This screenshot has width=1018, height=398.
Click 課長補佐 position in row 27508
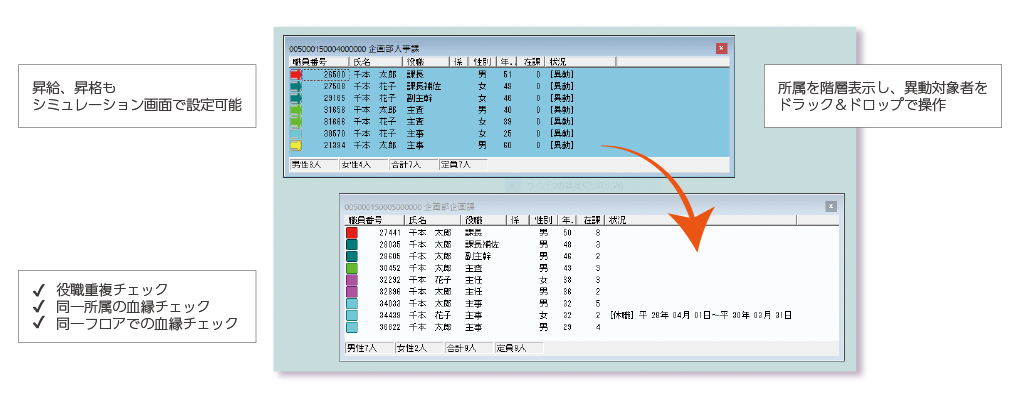click(x=425, y=86)
